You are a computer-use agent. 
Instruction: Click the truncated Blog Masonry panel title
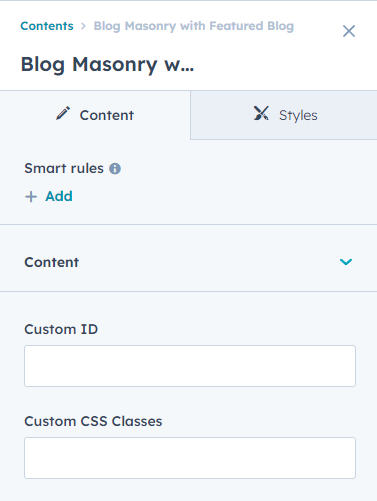coord(107,65)
